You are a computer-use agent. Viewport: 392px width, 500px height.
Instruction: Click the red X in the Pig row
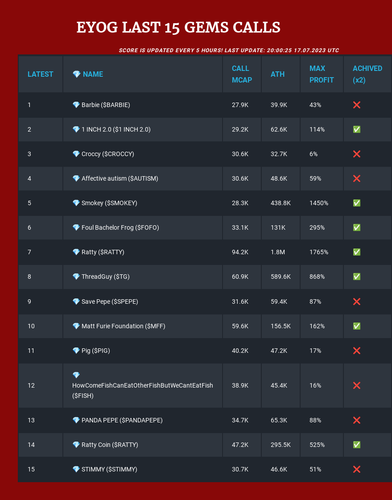[356, 351]
